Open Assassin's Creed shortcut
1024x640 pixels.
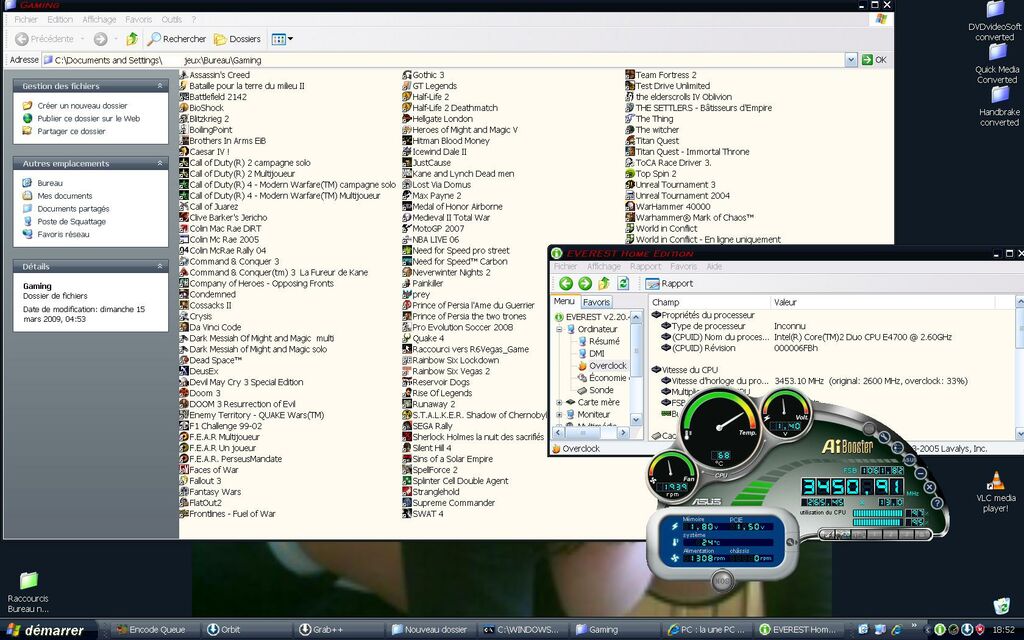coord(215,74)
